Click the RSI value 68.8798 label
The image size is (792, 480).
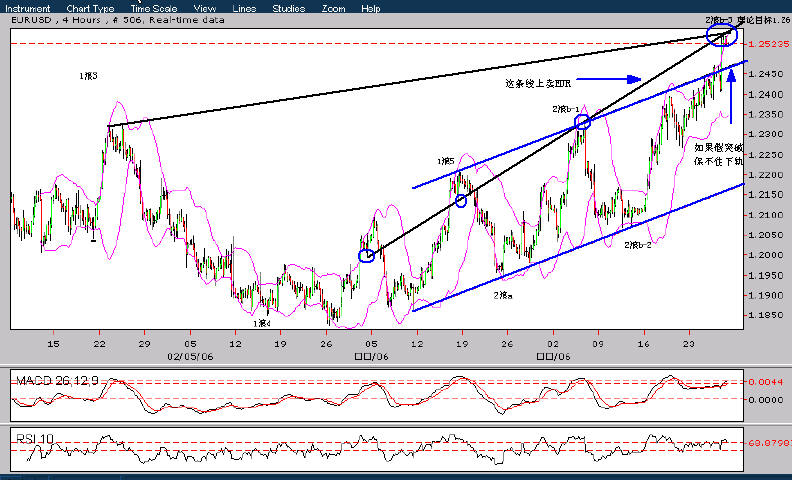(x=768, y=443)
